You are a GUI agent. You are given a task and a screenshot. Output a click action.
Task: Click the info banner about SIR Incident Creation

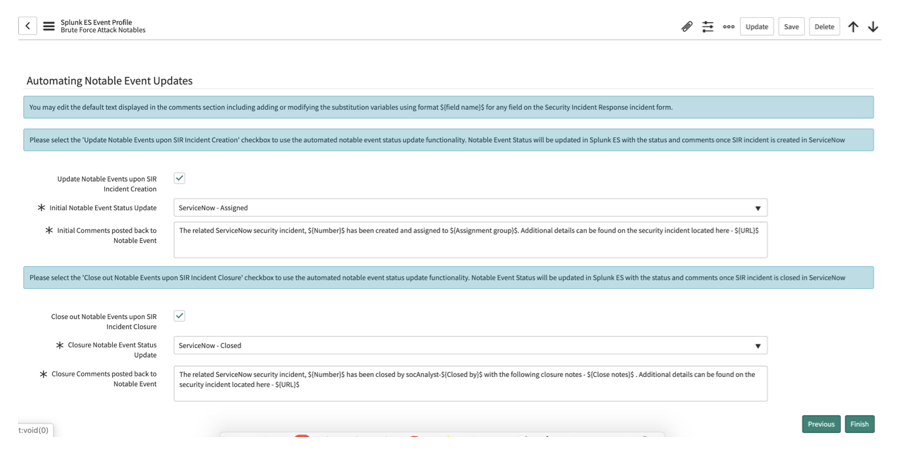point(448,140)
